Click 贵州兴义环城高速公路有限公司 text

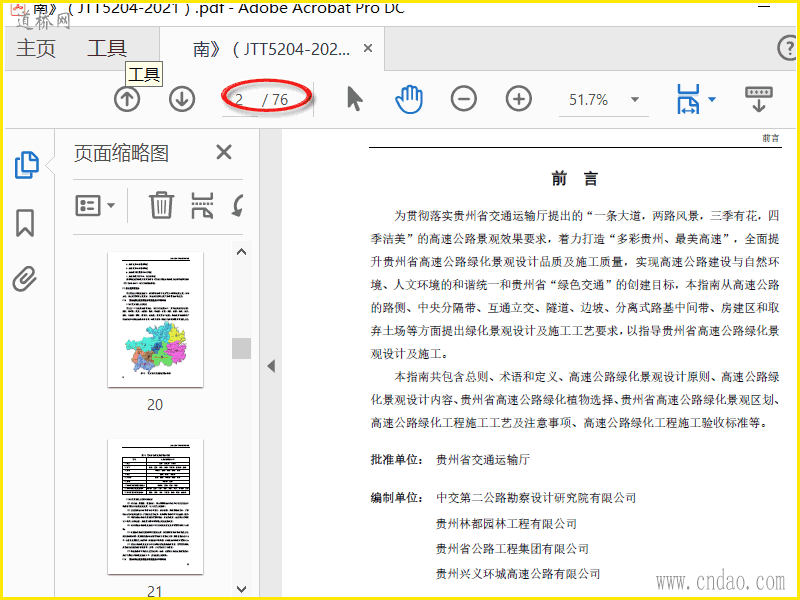pyautogui.click(x=518, y=574)
